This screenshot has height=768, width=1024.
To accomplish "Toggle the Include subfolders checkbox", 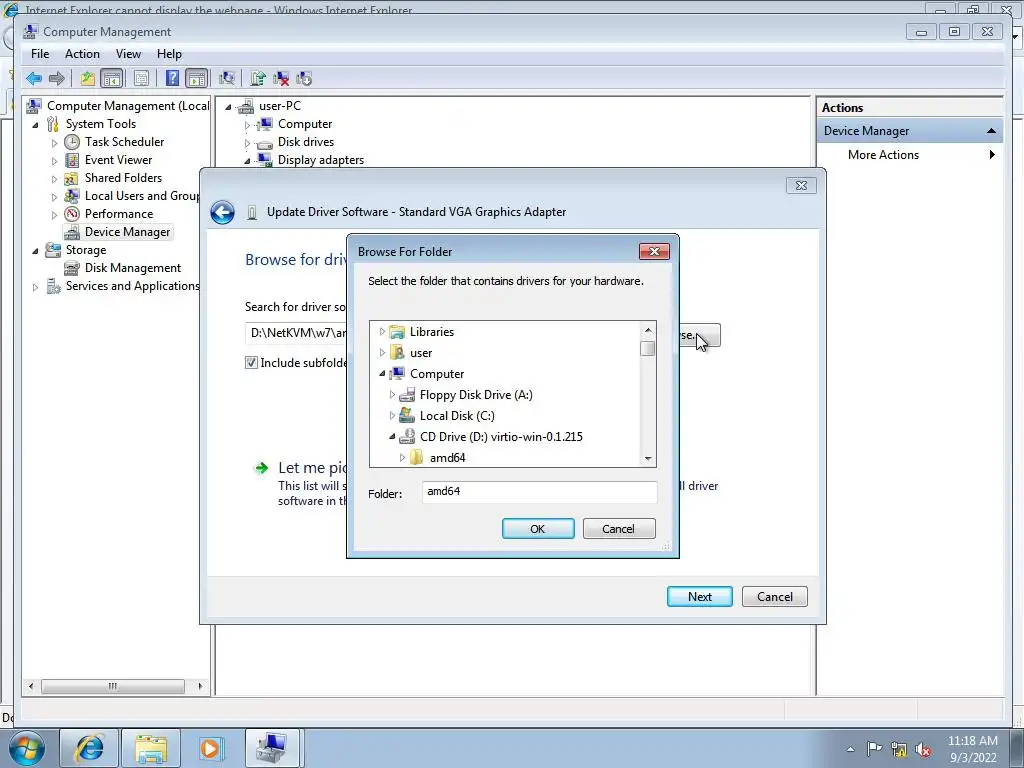I will tap(251, 362).
